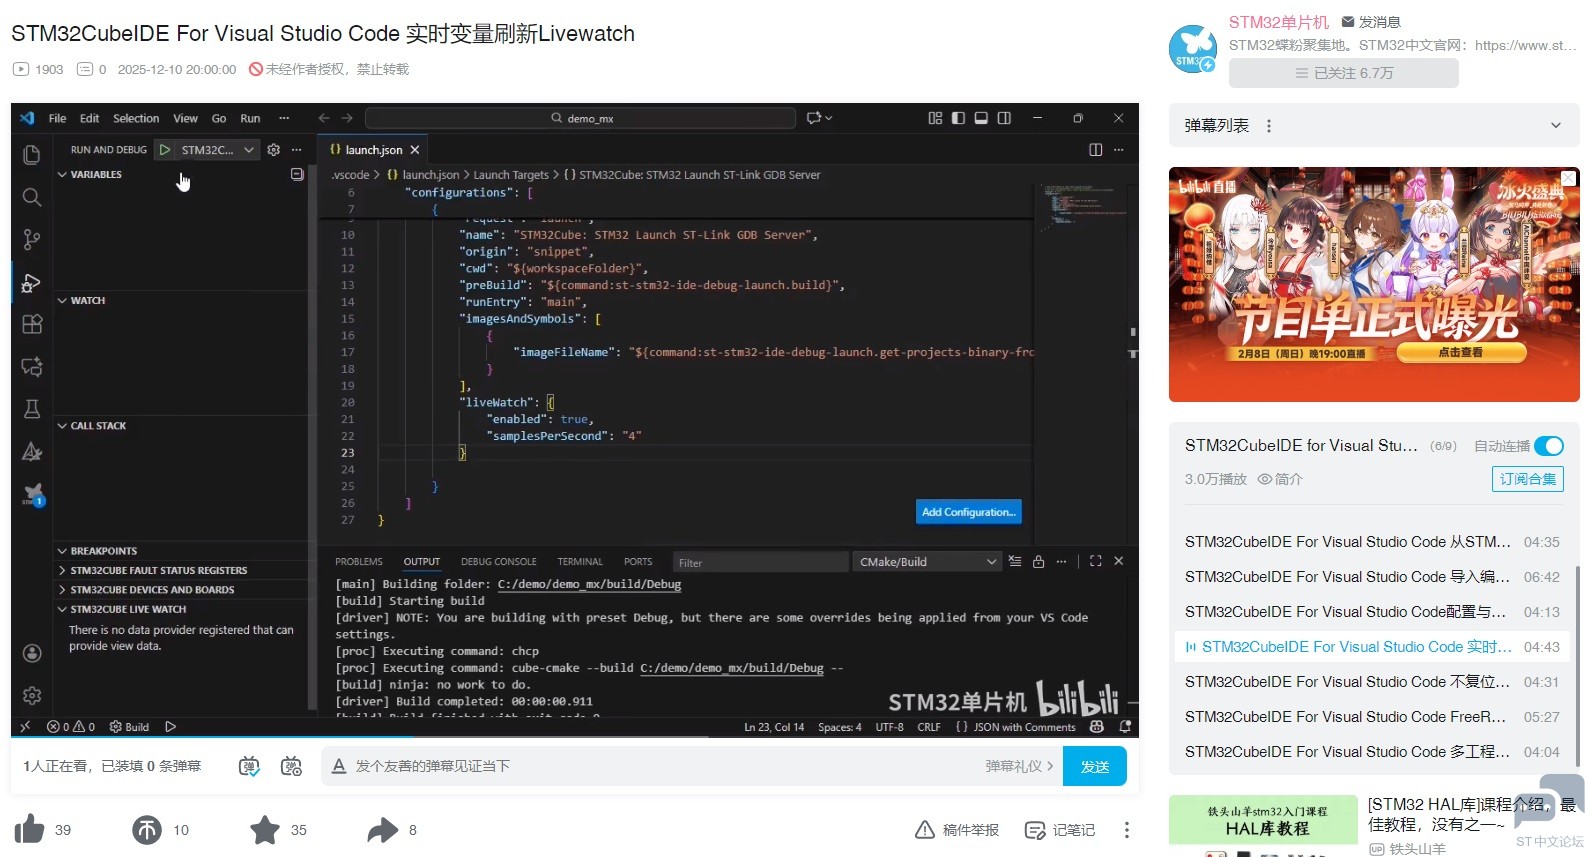1593x857 pixels.
Task: Like the video with the thumbs-up icon
Action: pyautogui.click(x=30, y=829)
